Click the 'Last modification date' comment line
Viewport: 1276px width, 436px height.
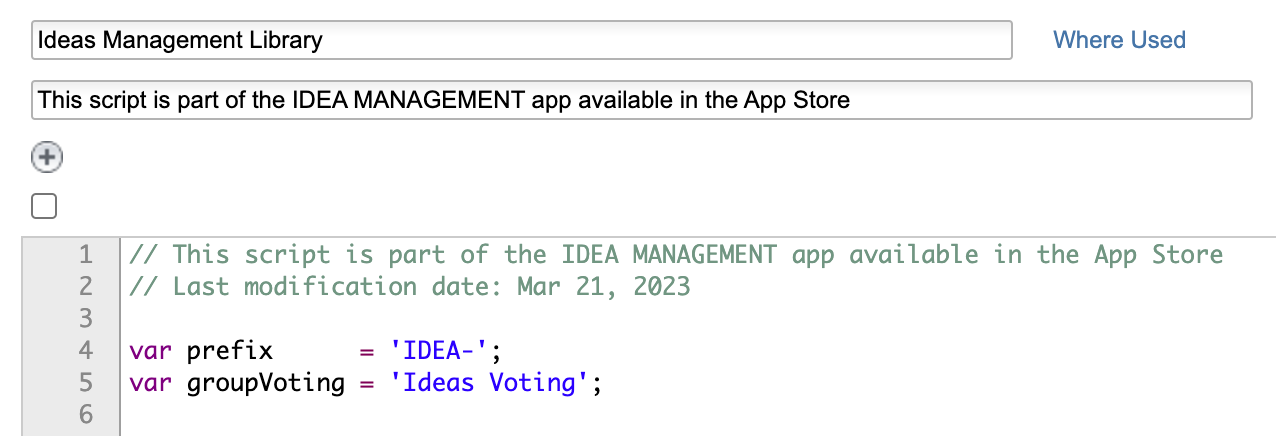click(x=410, y=286)
